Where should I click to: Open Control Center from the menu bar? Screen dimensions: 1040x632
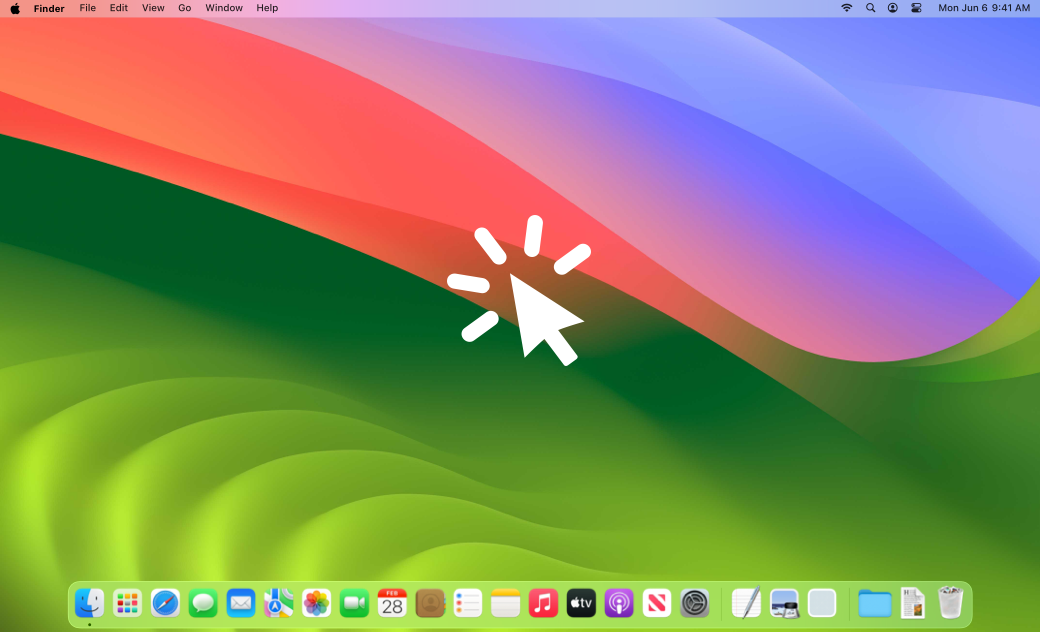915,8
